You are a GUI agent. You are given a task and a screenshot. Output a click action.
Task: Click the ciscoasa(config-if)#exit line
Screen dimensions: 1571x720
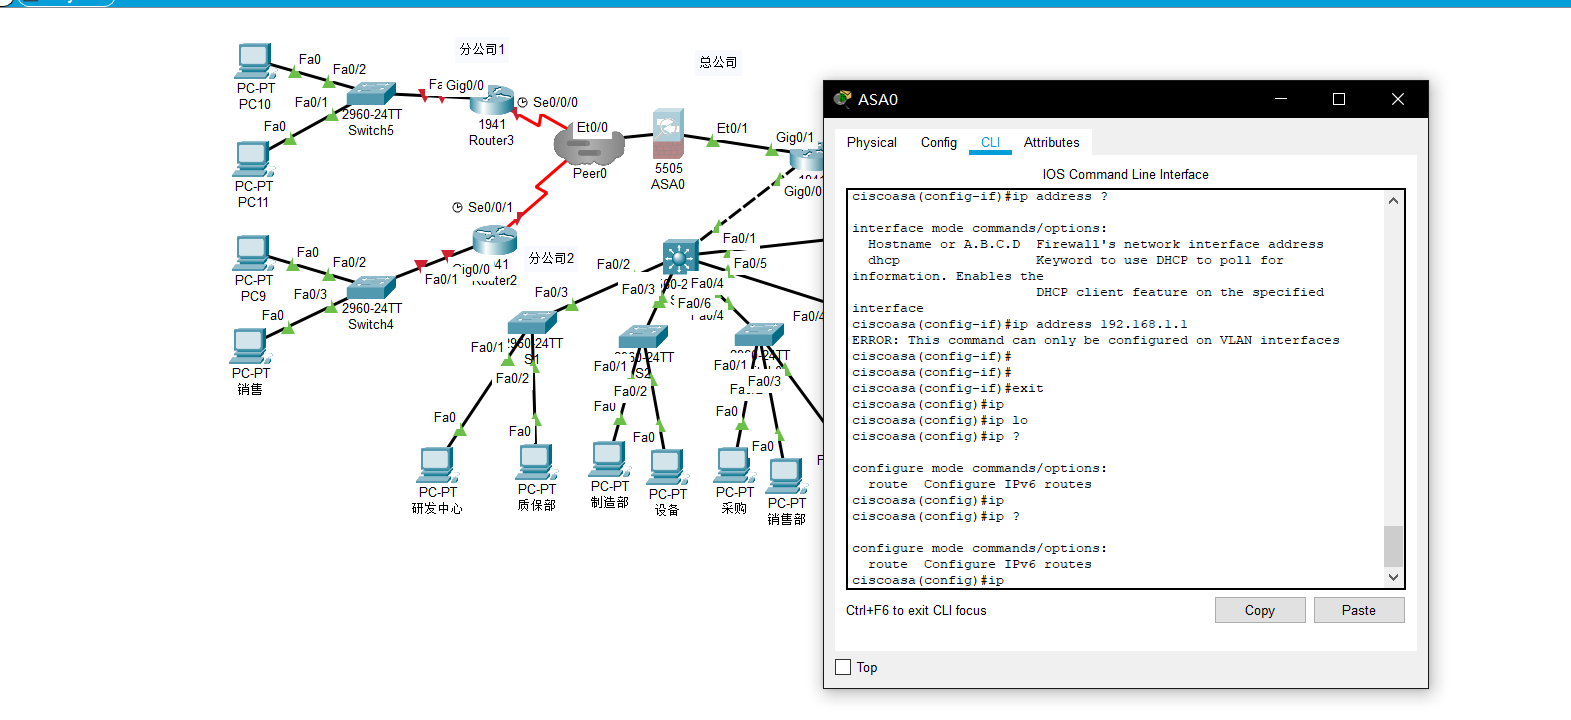point(948,389)
